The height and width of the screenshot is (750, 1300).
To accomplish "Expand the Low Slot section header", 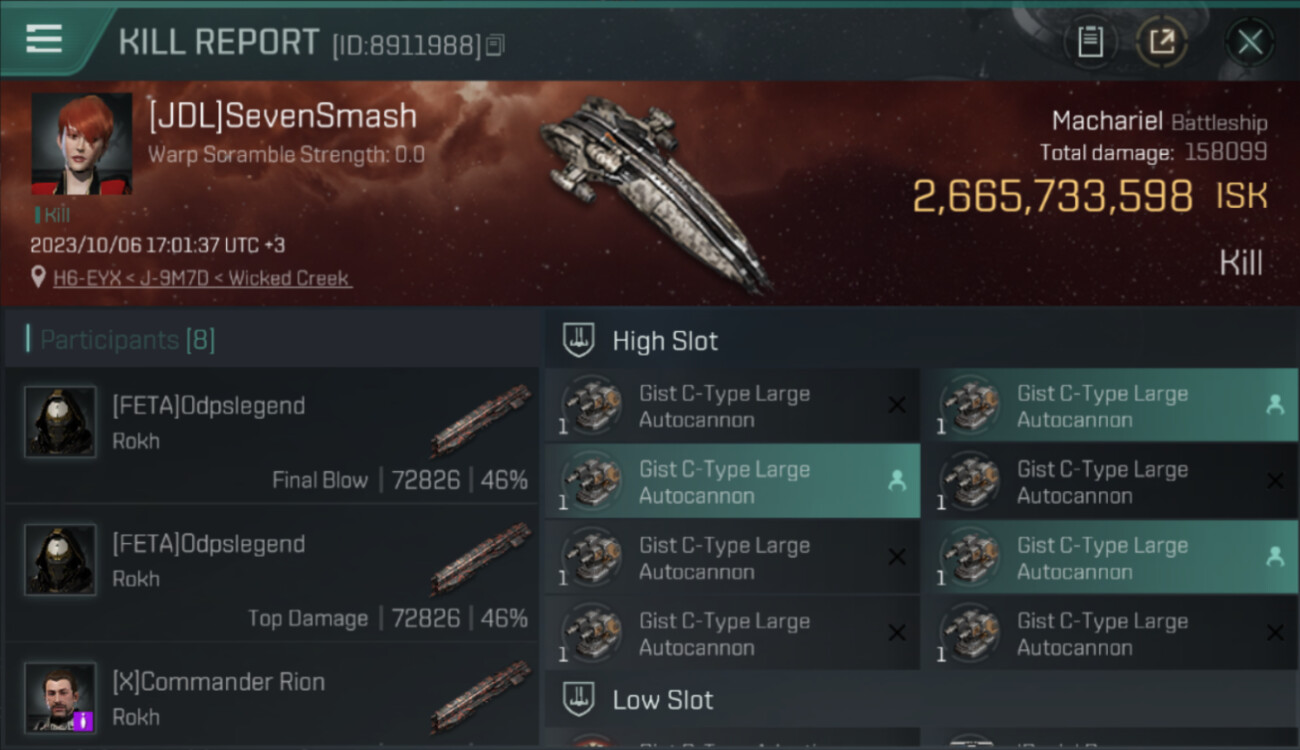I will coord(663,699).
